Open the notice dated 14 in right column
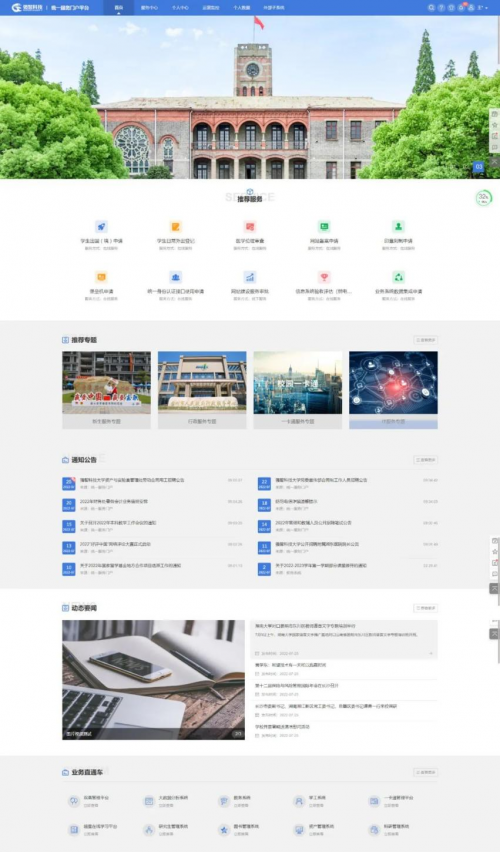The height and width of the screenshot is (852, 500). pos(348,525)
